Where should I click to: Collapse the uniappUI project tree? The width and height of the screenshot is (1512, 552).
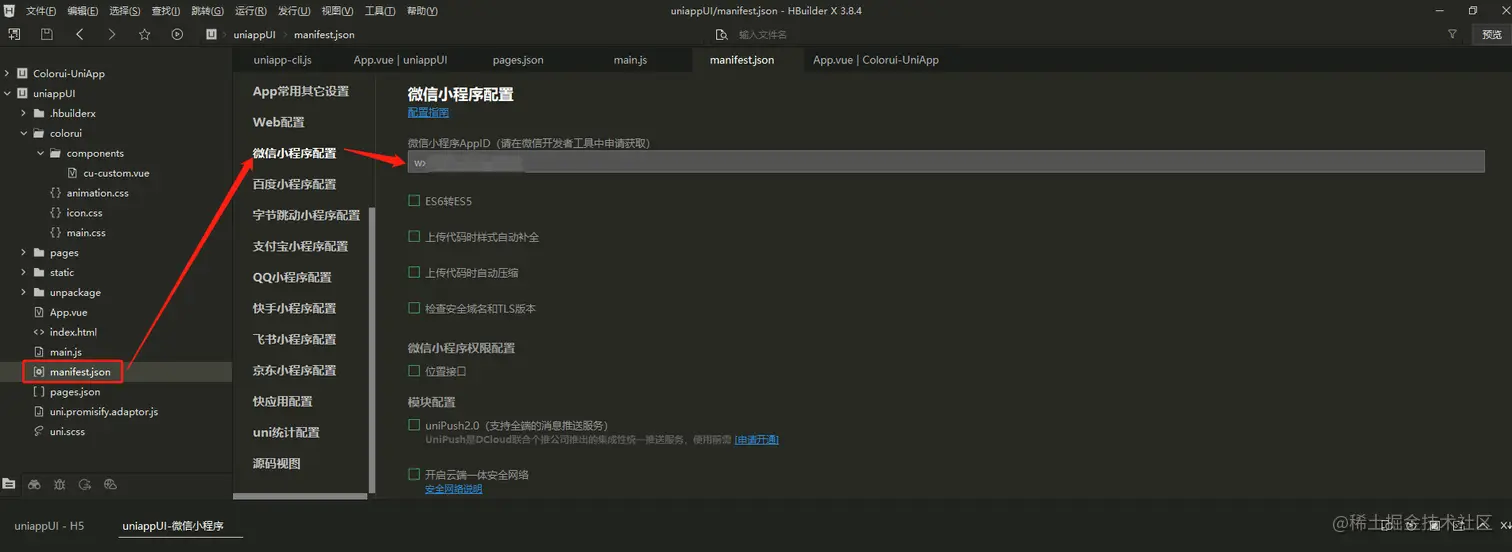click(x=7, y=93)
